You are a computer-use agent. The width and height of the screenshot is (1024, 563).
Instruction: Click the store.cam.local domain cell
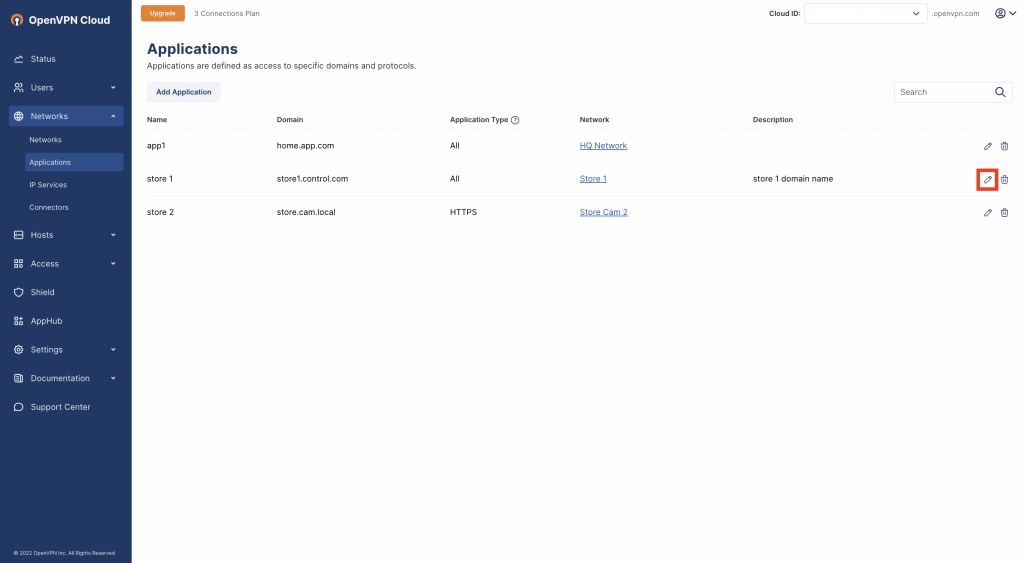[x=306, y=212]
